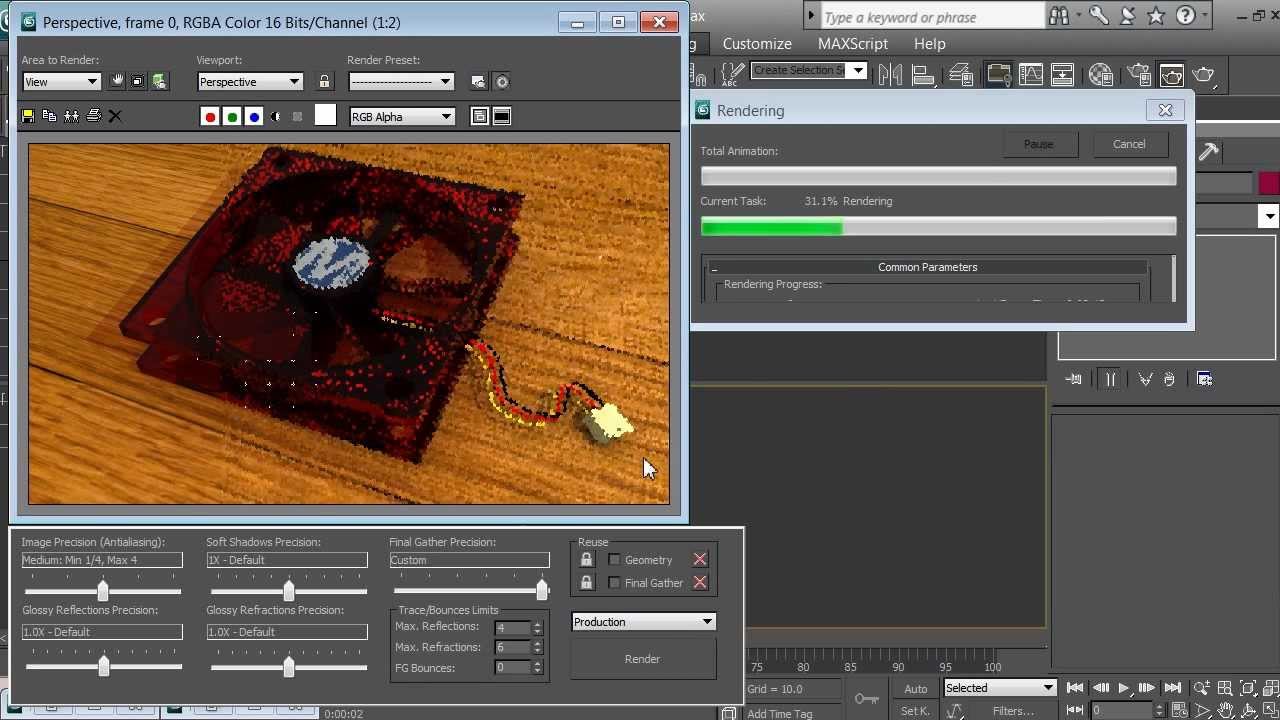This screenshot has height=720, width=1280.
Task: Open the Help question mark icon
Action: [x=1185, y=15]
